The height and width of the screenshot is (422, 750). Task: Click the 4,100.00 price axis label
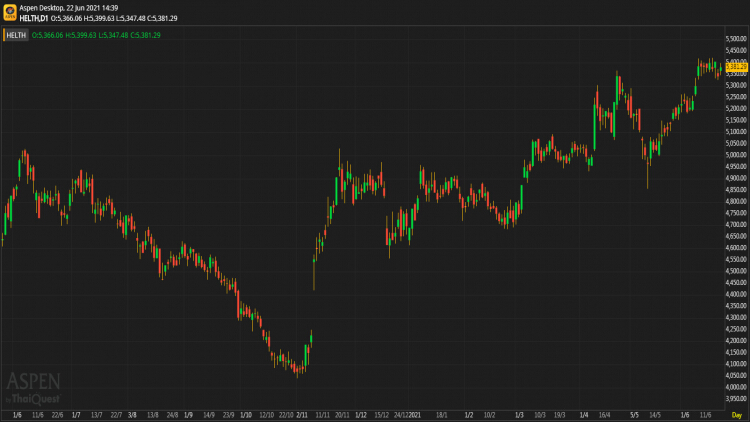point(736,364)
